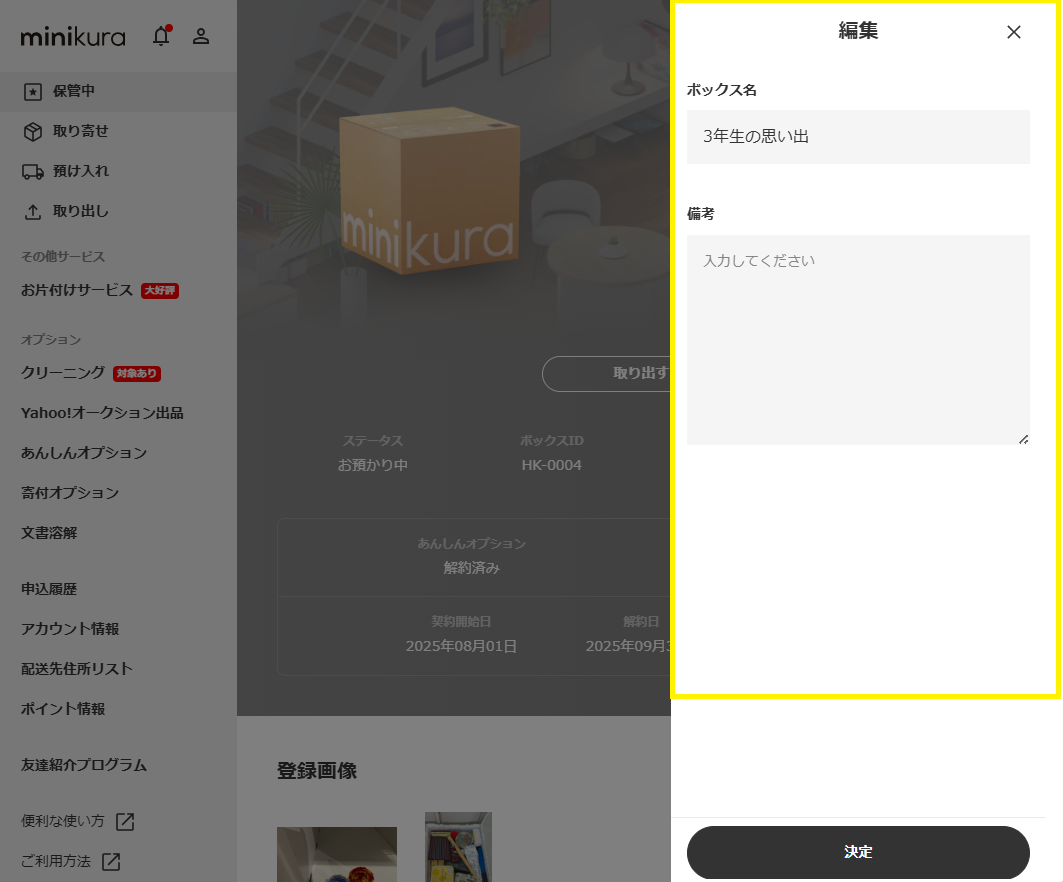Open 文書溶解 link
This screenshot has width=1063, height=882.
pyautogui.click(x=49, y=533)
